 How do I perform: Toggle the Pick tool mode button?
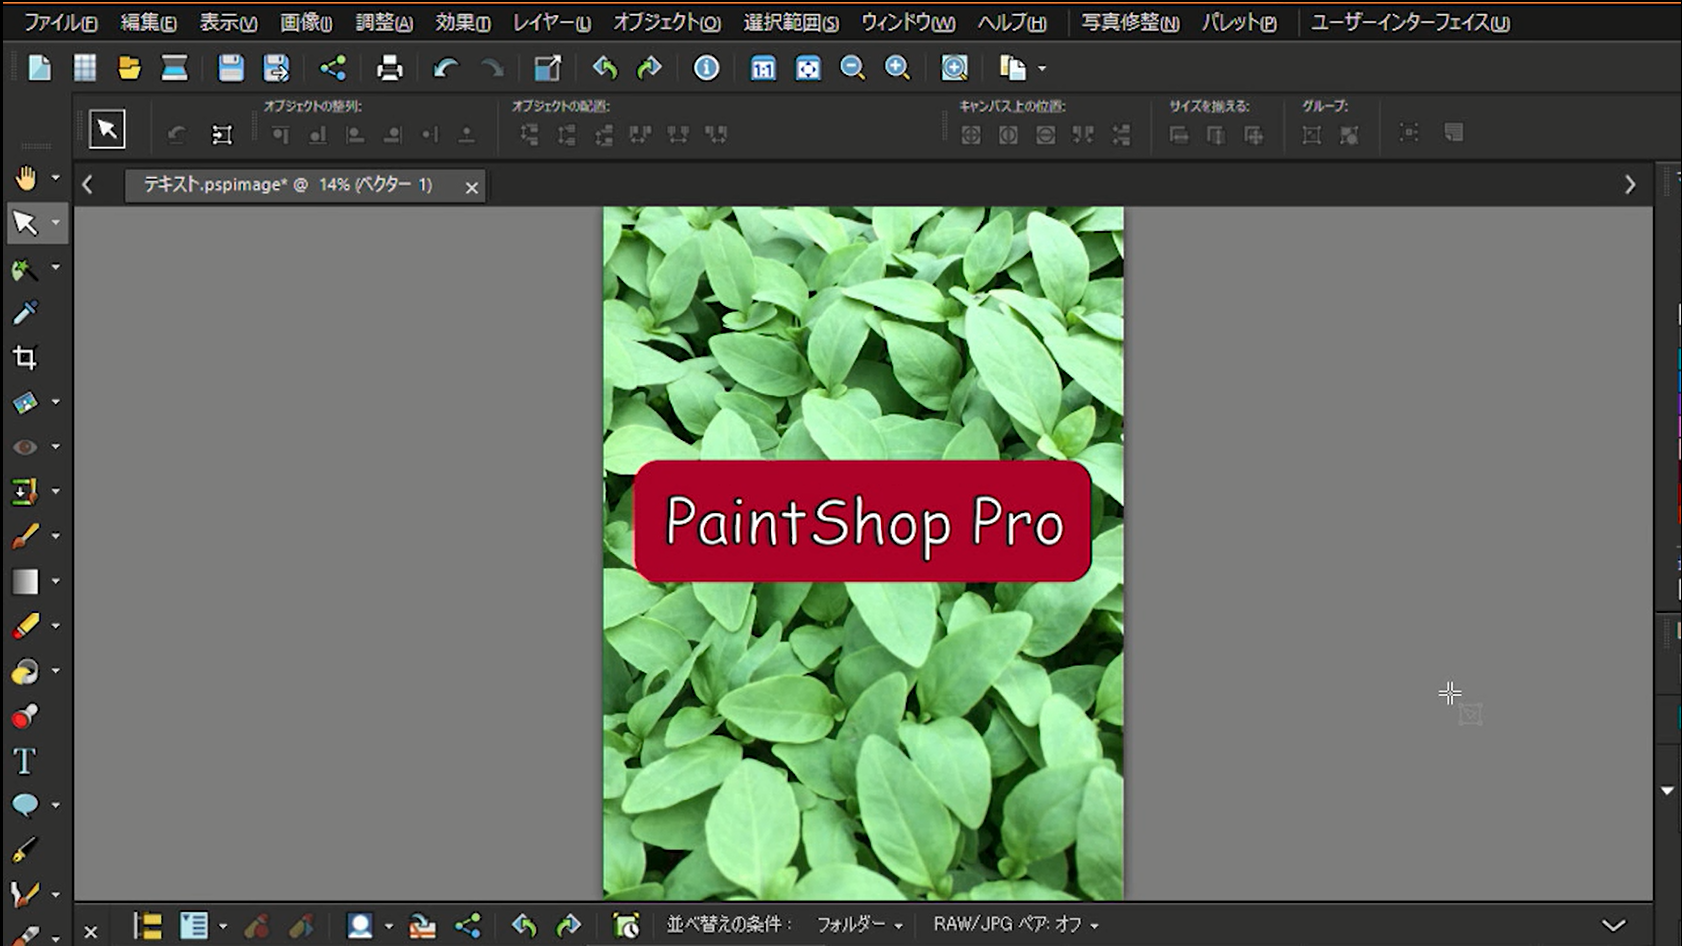[107, 130]
